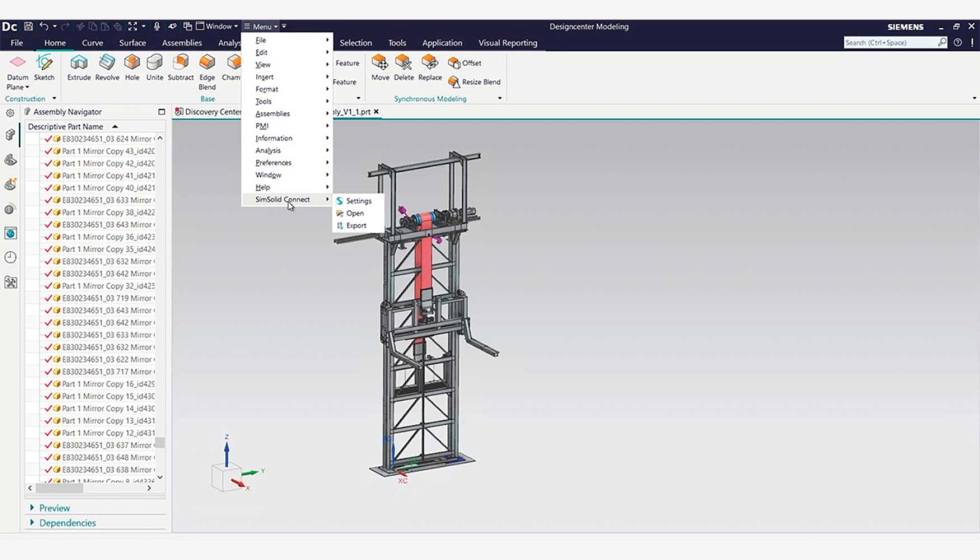Click the Settings icon in SimSolid Connect submenu
This screenshot has height=560, width=980.
(339, 201)
